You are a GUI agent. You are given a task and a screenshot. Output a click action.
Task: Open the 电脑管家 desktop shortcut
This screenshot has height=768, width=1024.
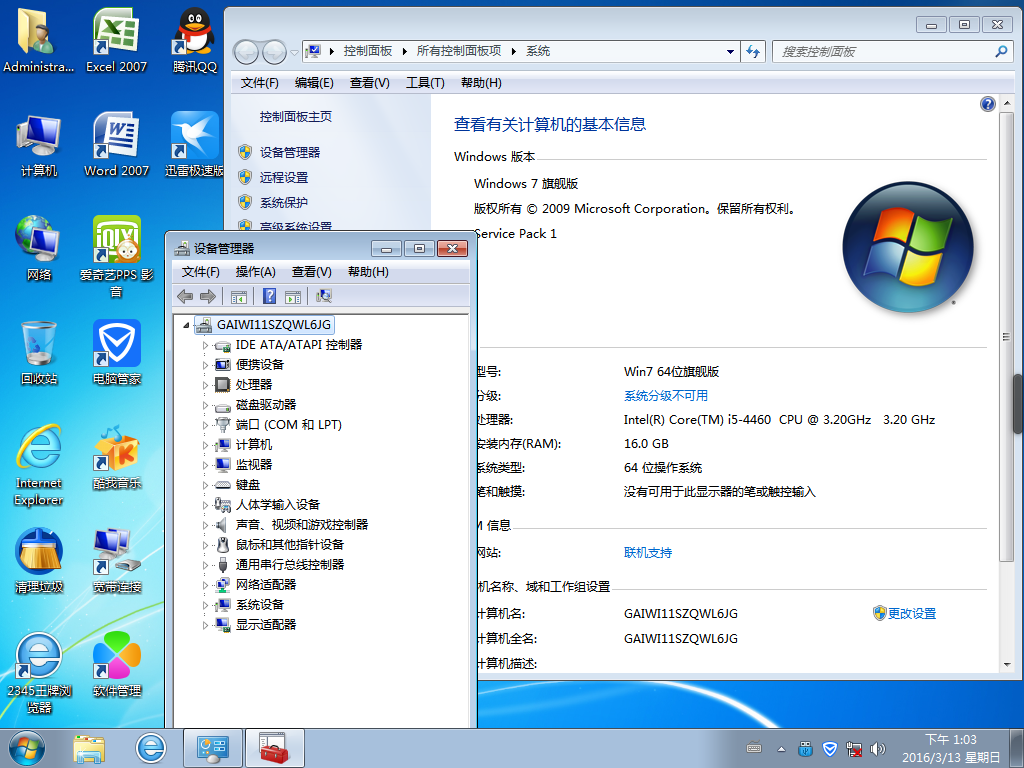click(x=117, y=352)
